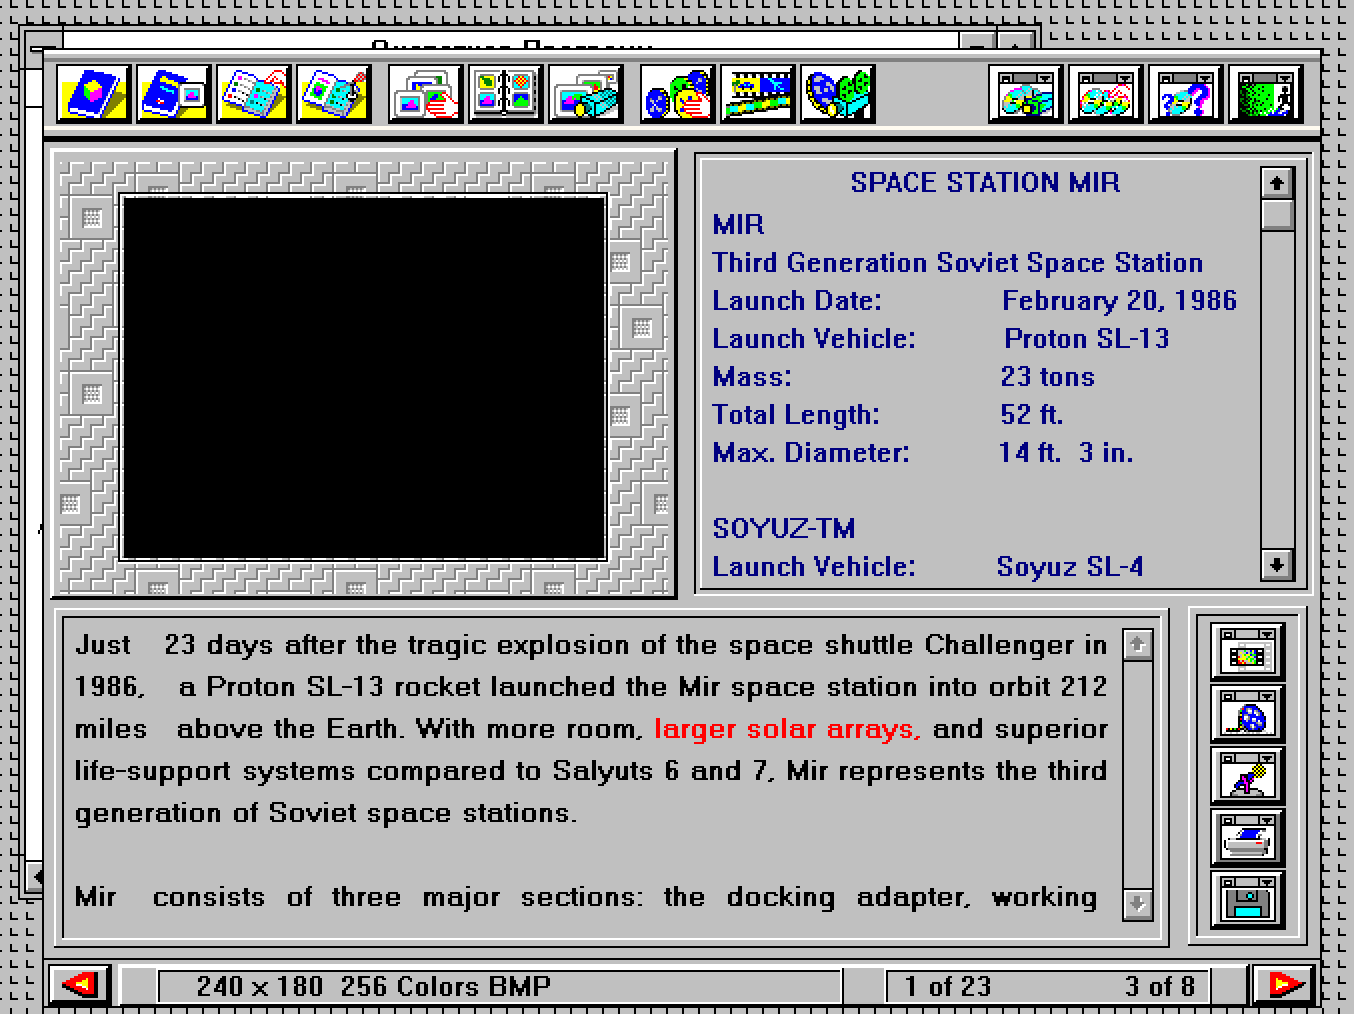1354x1018 pixels.
Task: Click the 'Launch Date:' label
Action: pyautogui.click(x=797, y=301)
